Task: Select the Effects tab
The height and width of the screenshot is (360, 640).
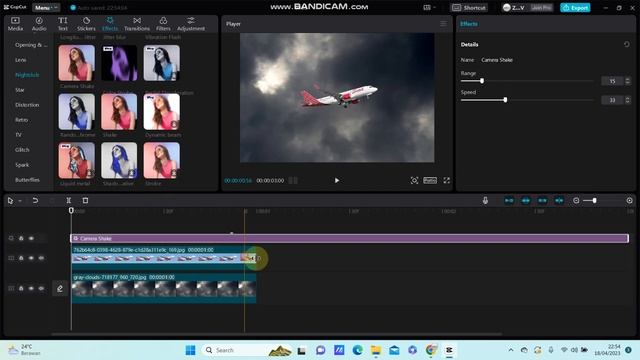Action: coord(110,24)
